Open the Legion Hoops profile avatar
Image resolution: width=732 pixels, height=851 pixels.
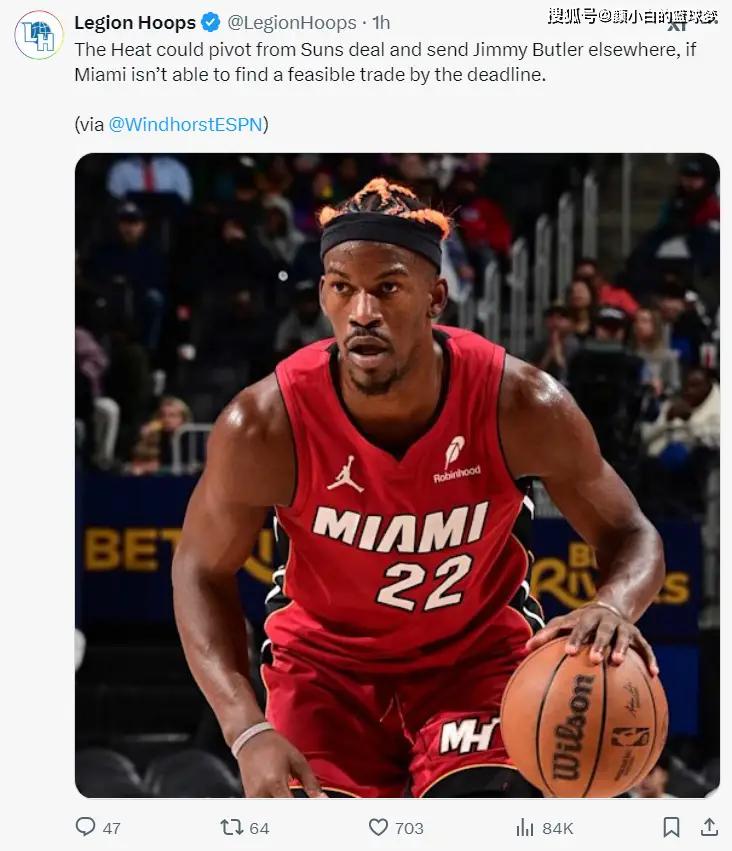click(39, 35)
